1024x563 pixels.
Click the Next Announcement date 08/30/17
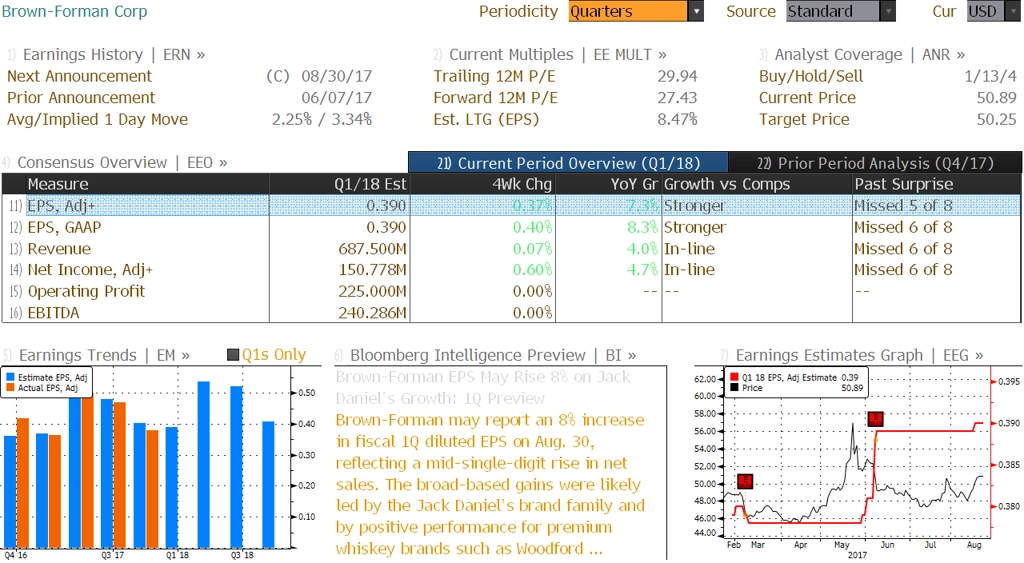[336, 76]
